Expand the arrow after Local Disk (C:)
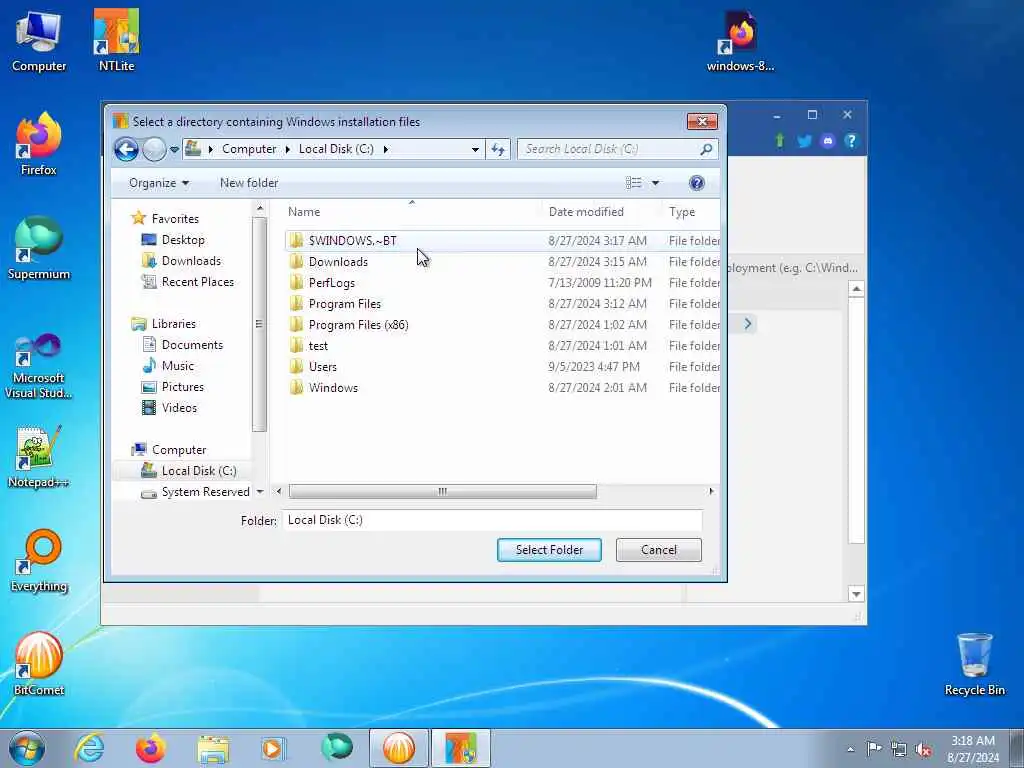The width and height of the screenshot is (1024, 768). (386, 149)
